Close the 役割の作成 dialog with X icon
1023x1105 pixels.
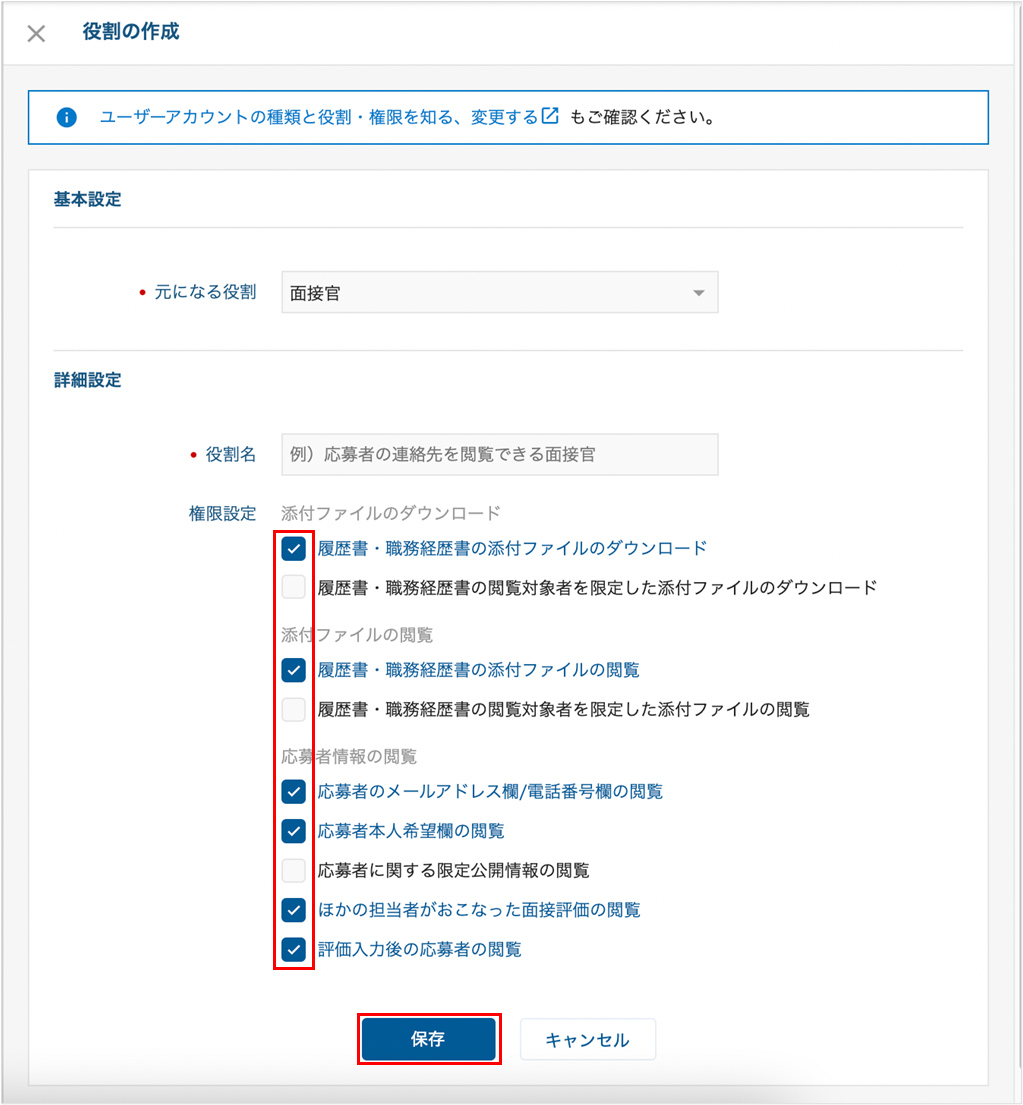click(x=36, y=33)
